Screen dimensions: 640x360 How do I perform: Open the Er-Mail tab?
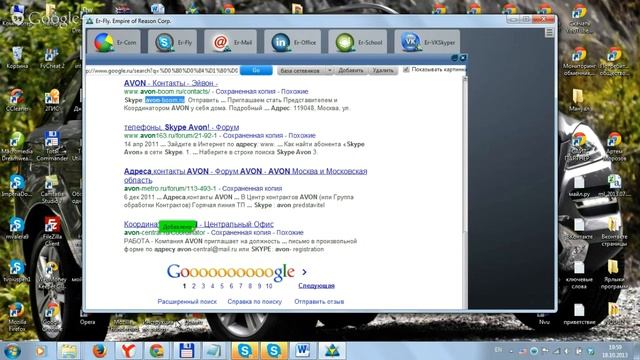point(231,42)
